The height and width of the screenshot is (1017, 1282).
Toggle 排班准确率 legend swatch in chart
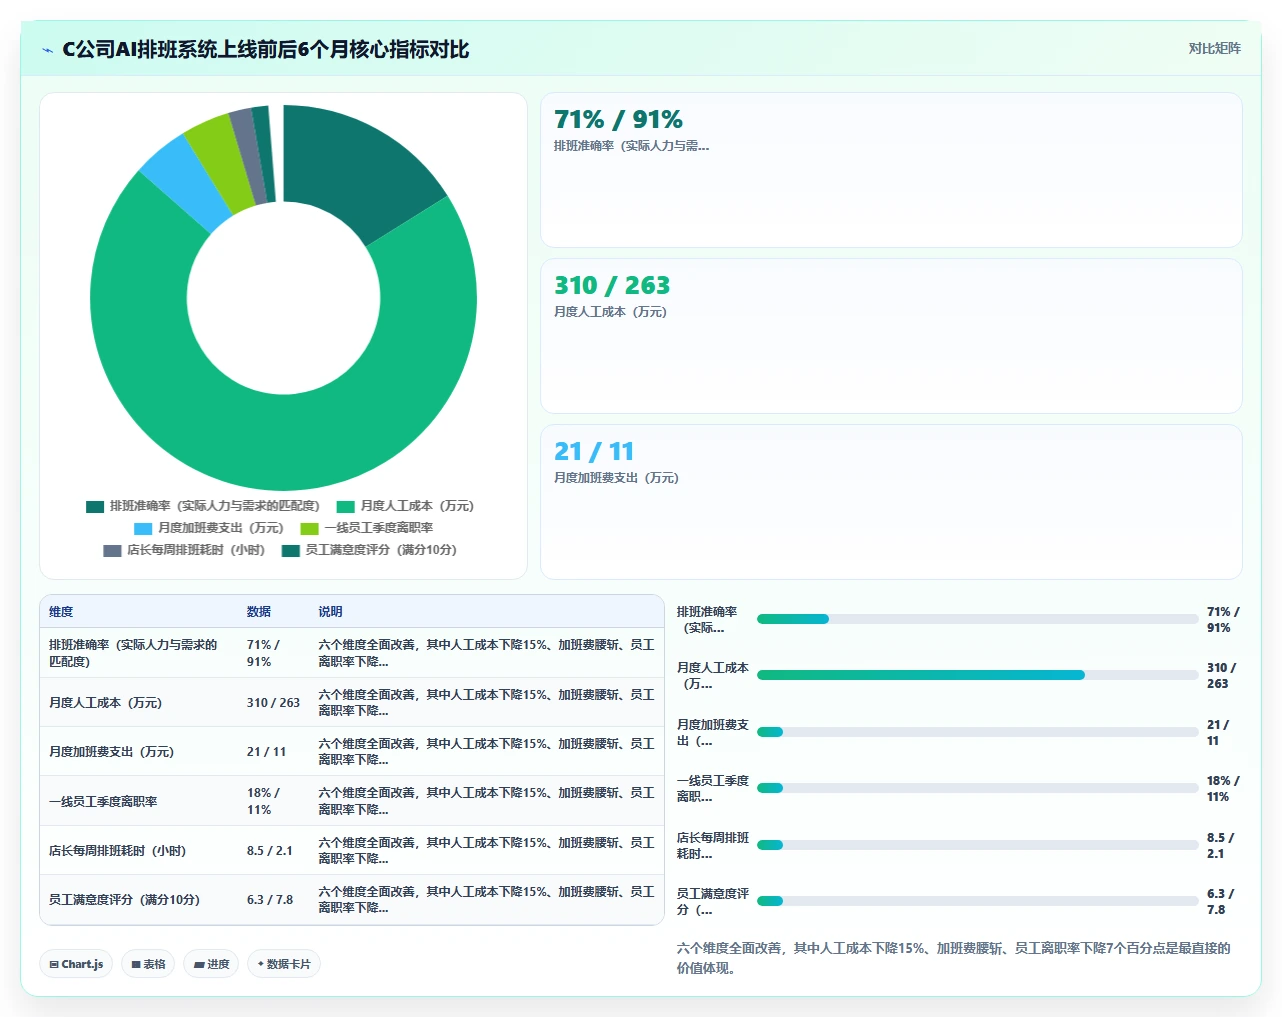point(95,506)
